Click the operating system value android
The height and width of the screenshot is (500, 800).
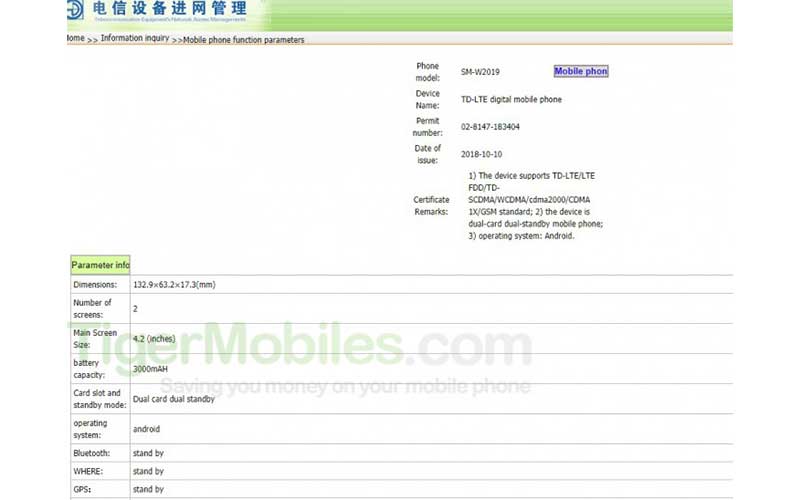pyautogui.click(x=147, y=429)
